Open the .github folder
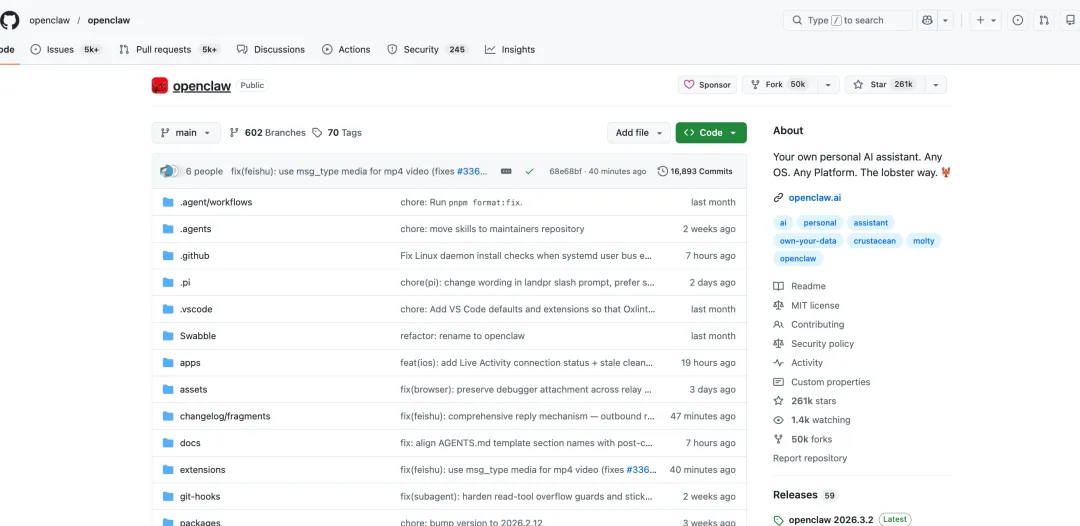 tap(194, 255)
